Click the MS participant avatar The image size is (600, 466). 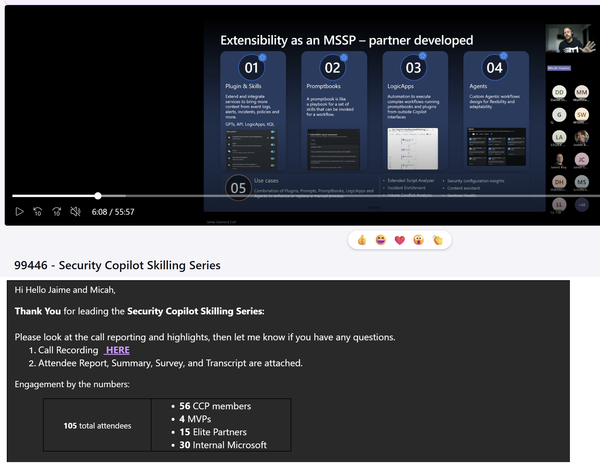pyautogui.click(x=582, y=182)
